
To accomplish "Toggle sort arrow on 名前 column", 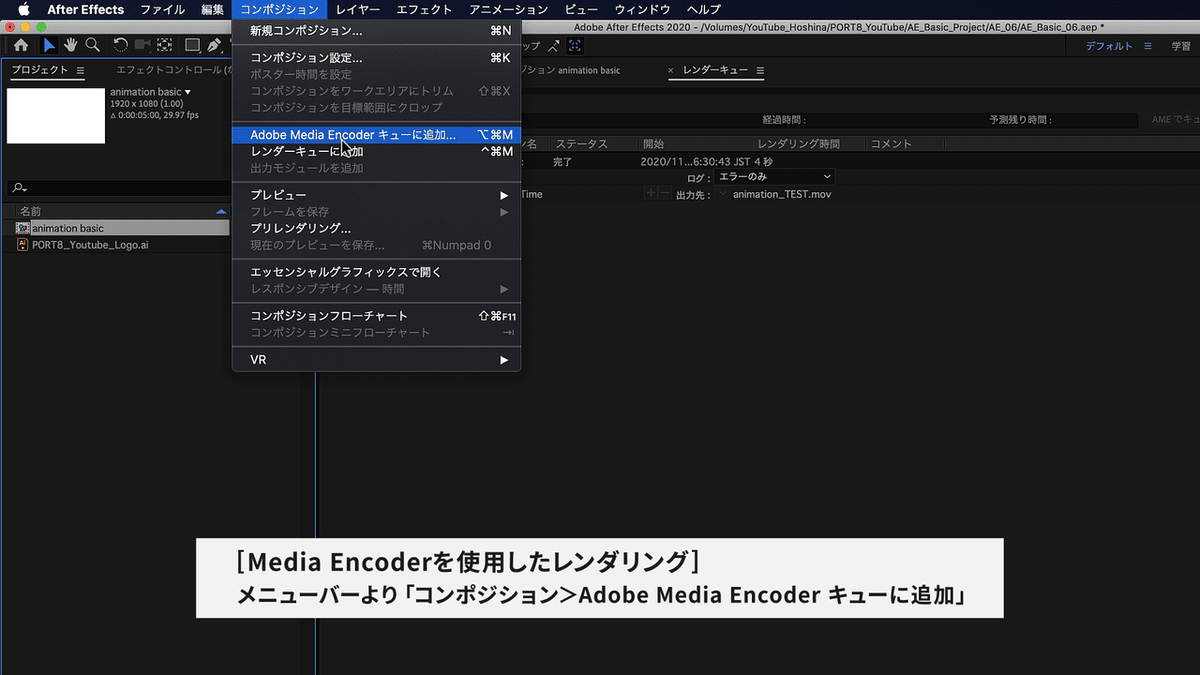I will pos(222,212).
